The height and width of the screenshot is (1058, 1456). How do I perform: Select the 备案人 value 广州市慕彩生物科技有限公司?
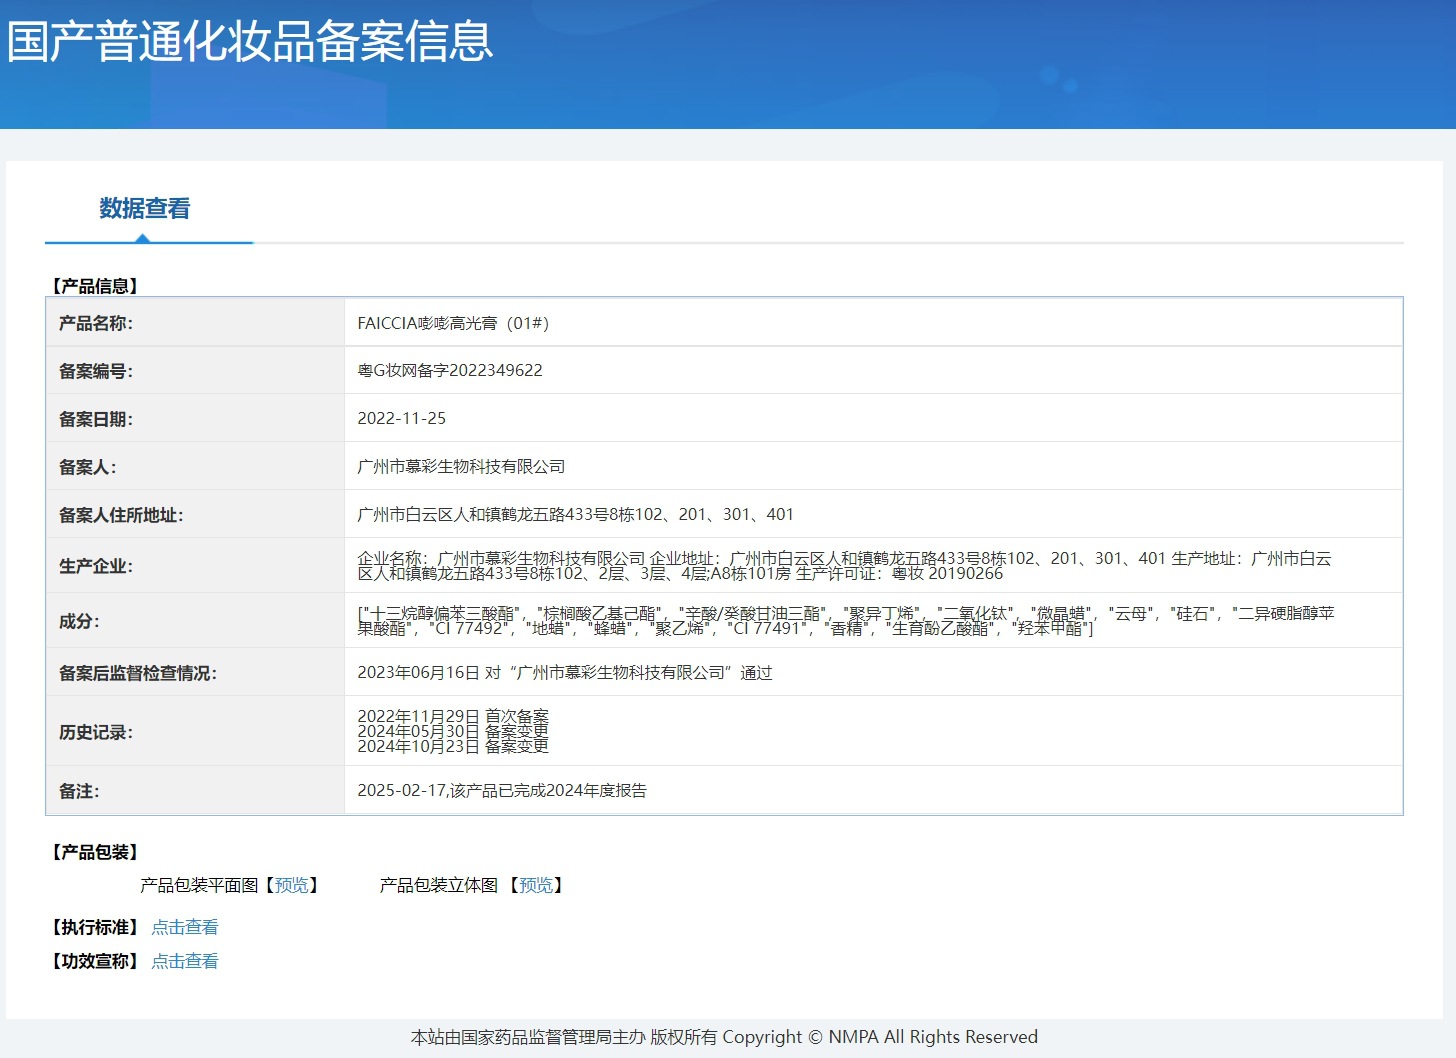click(x=461, y=466)
